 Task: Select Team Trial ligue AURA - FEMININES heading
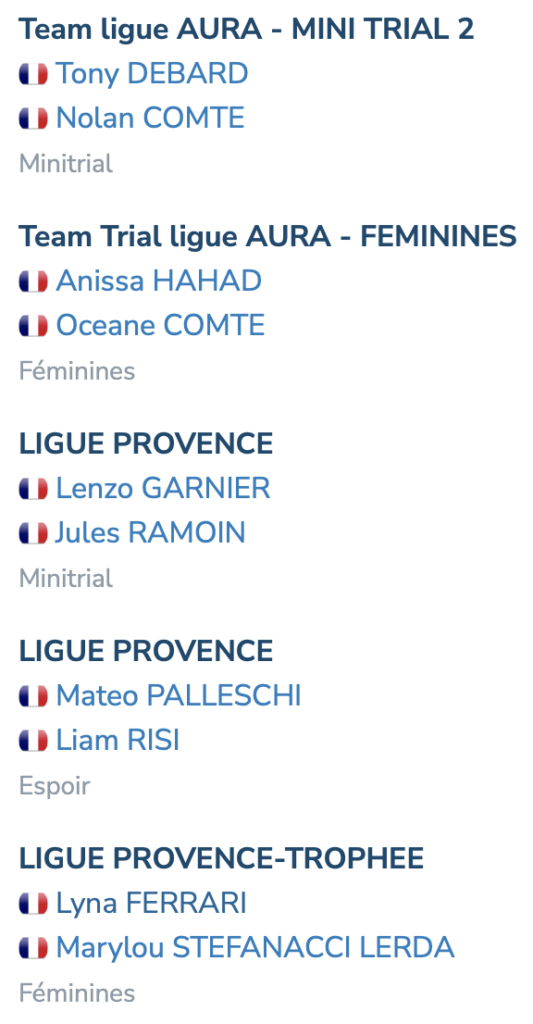(x=268, y=237)
